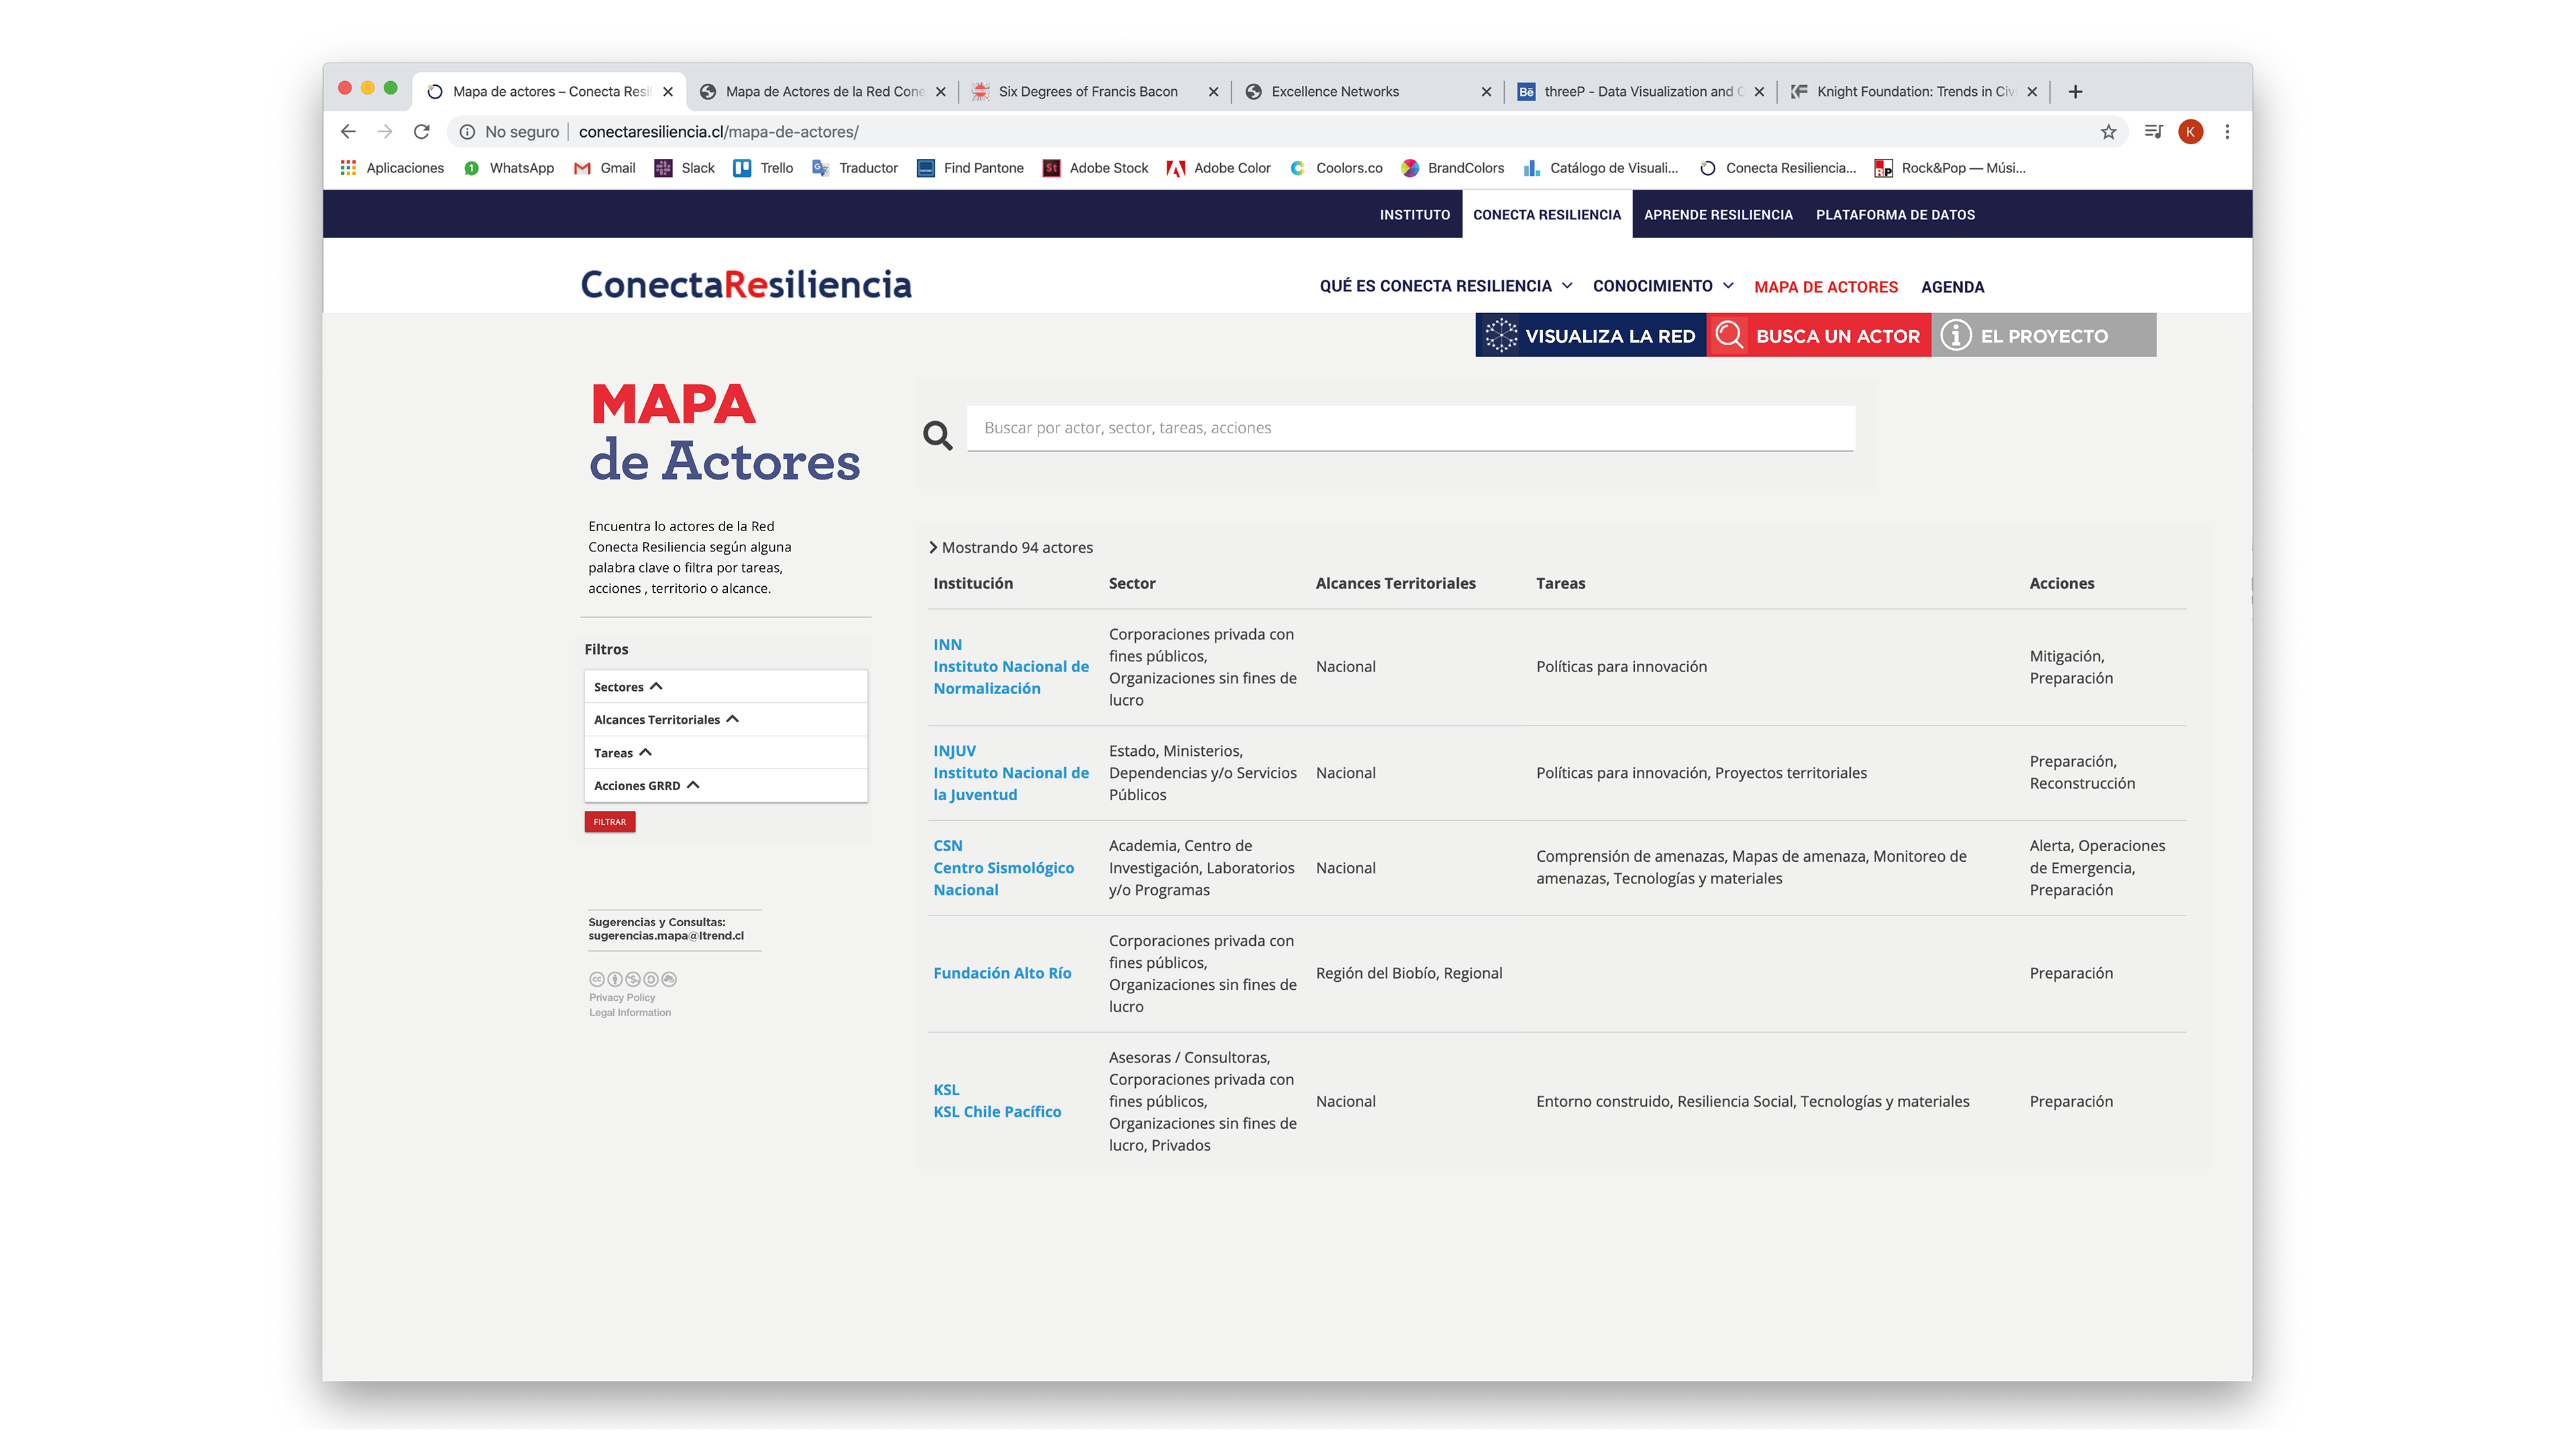
Task: Select APRENDE RESILIENCIA in the top bar
Action: [x=1718, y=214]
